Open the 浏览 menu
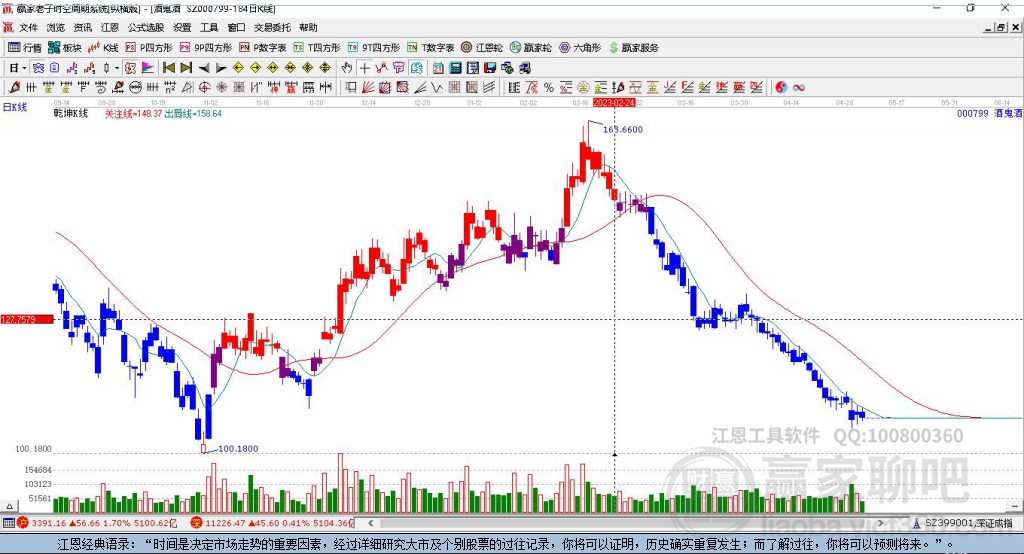Image resolution: width=1024 pixels, height=554 pixels. [56, 27]
